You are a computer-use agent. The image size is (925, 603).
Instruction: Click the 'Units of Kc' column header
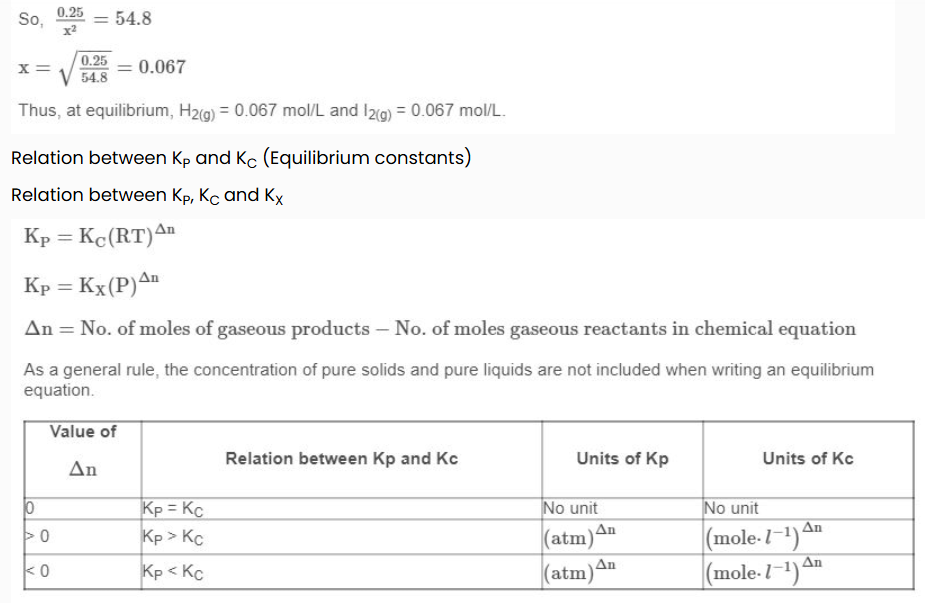pos(808,459)
